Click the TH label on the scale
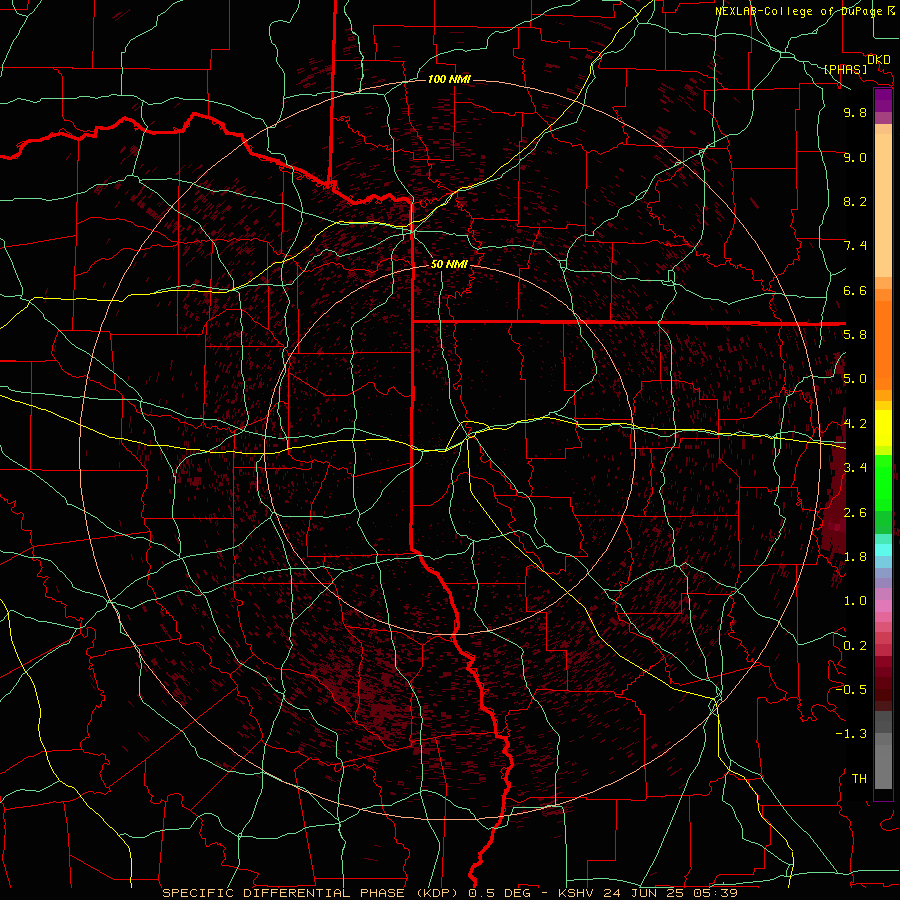Viewport: 900px width, 900px height. [x=859, y=779]
